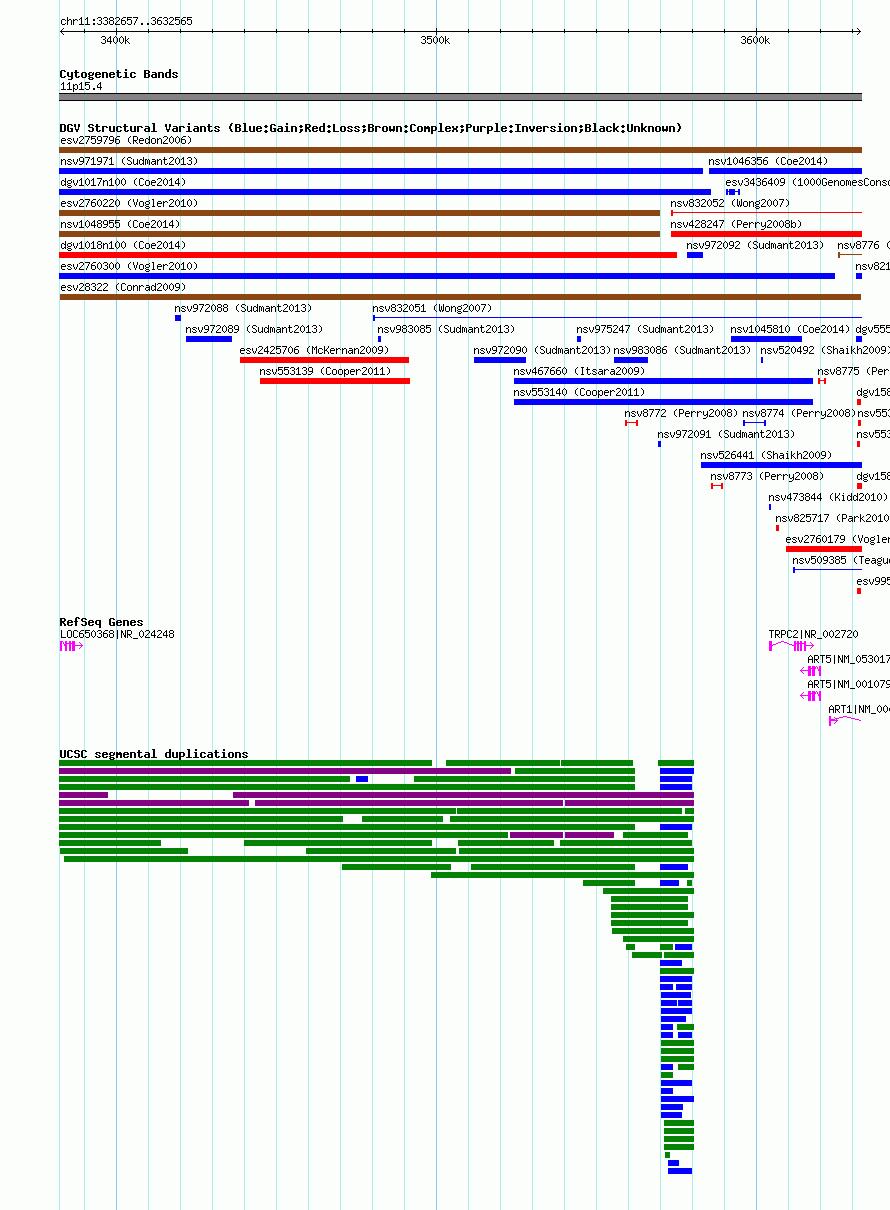Screen dimensions: 890x1210
Task: Open the TRPC2|NR_002720 gene label
Action: tap(813, 634)
